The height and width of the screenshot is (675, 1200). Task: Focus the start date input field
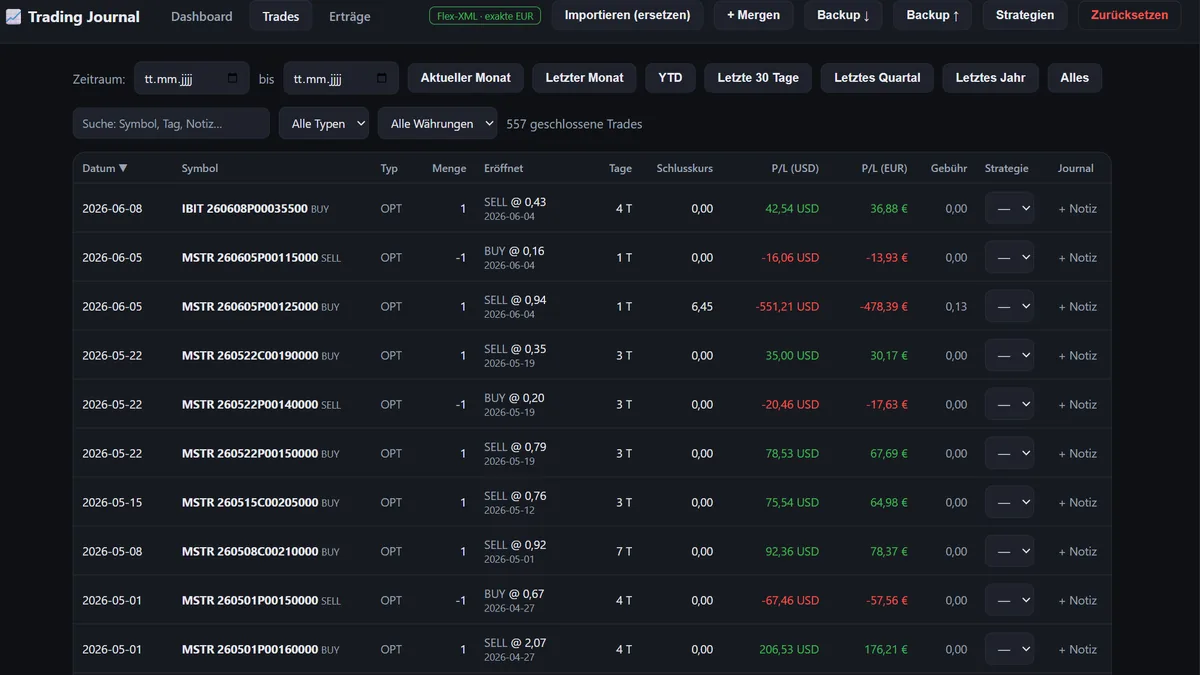tap(192, 78)
